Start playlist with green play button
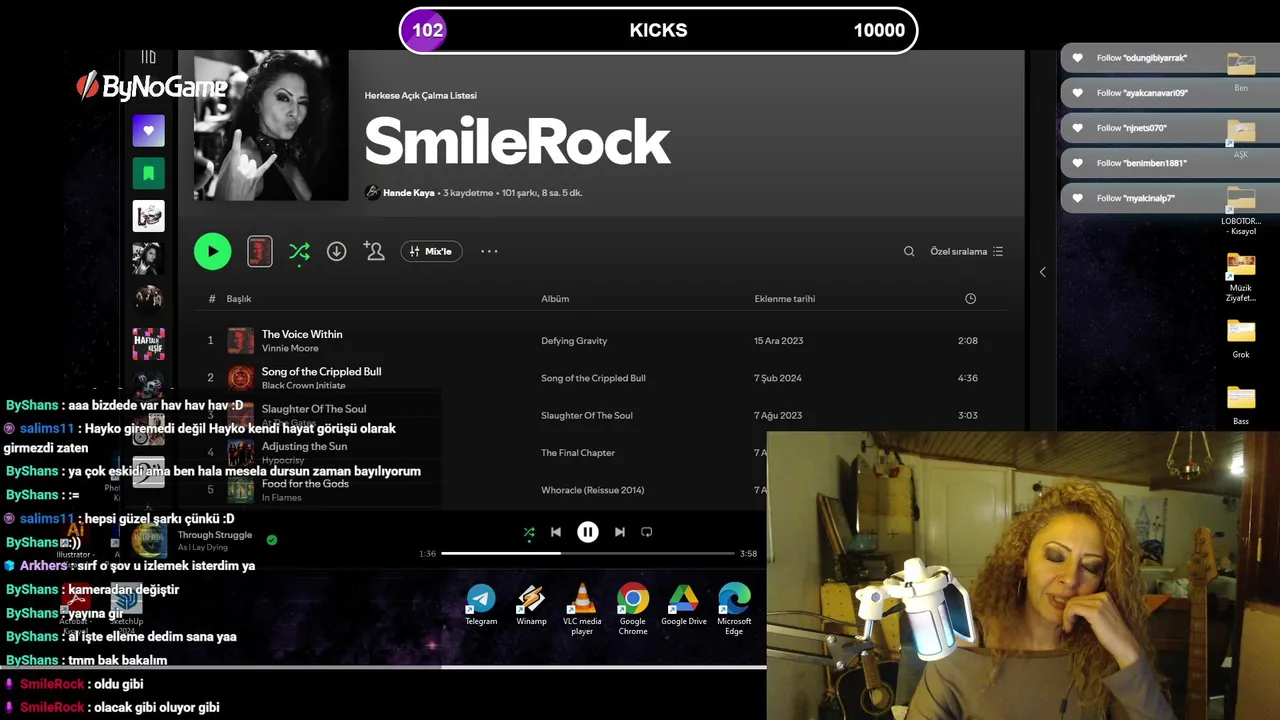This screenshot has width=1280, height=720. tap(212, 252)
